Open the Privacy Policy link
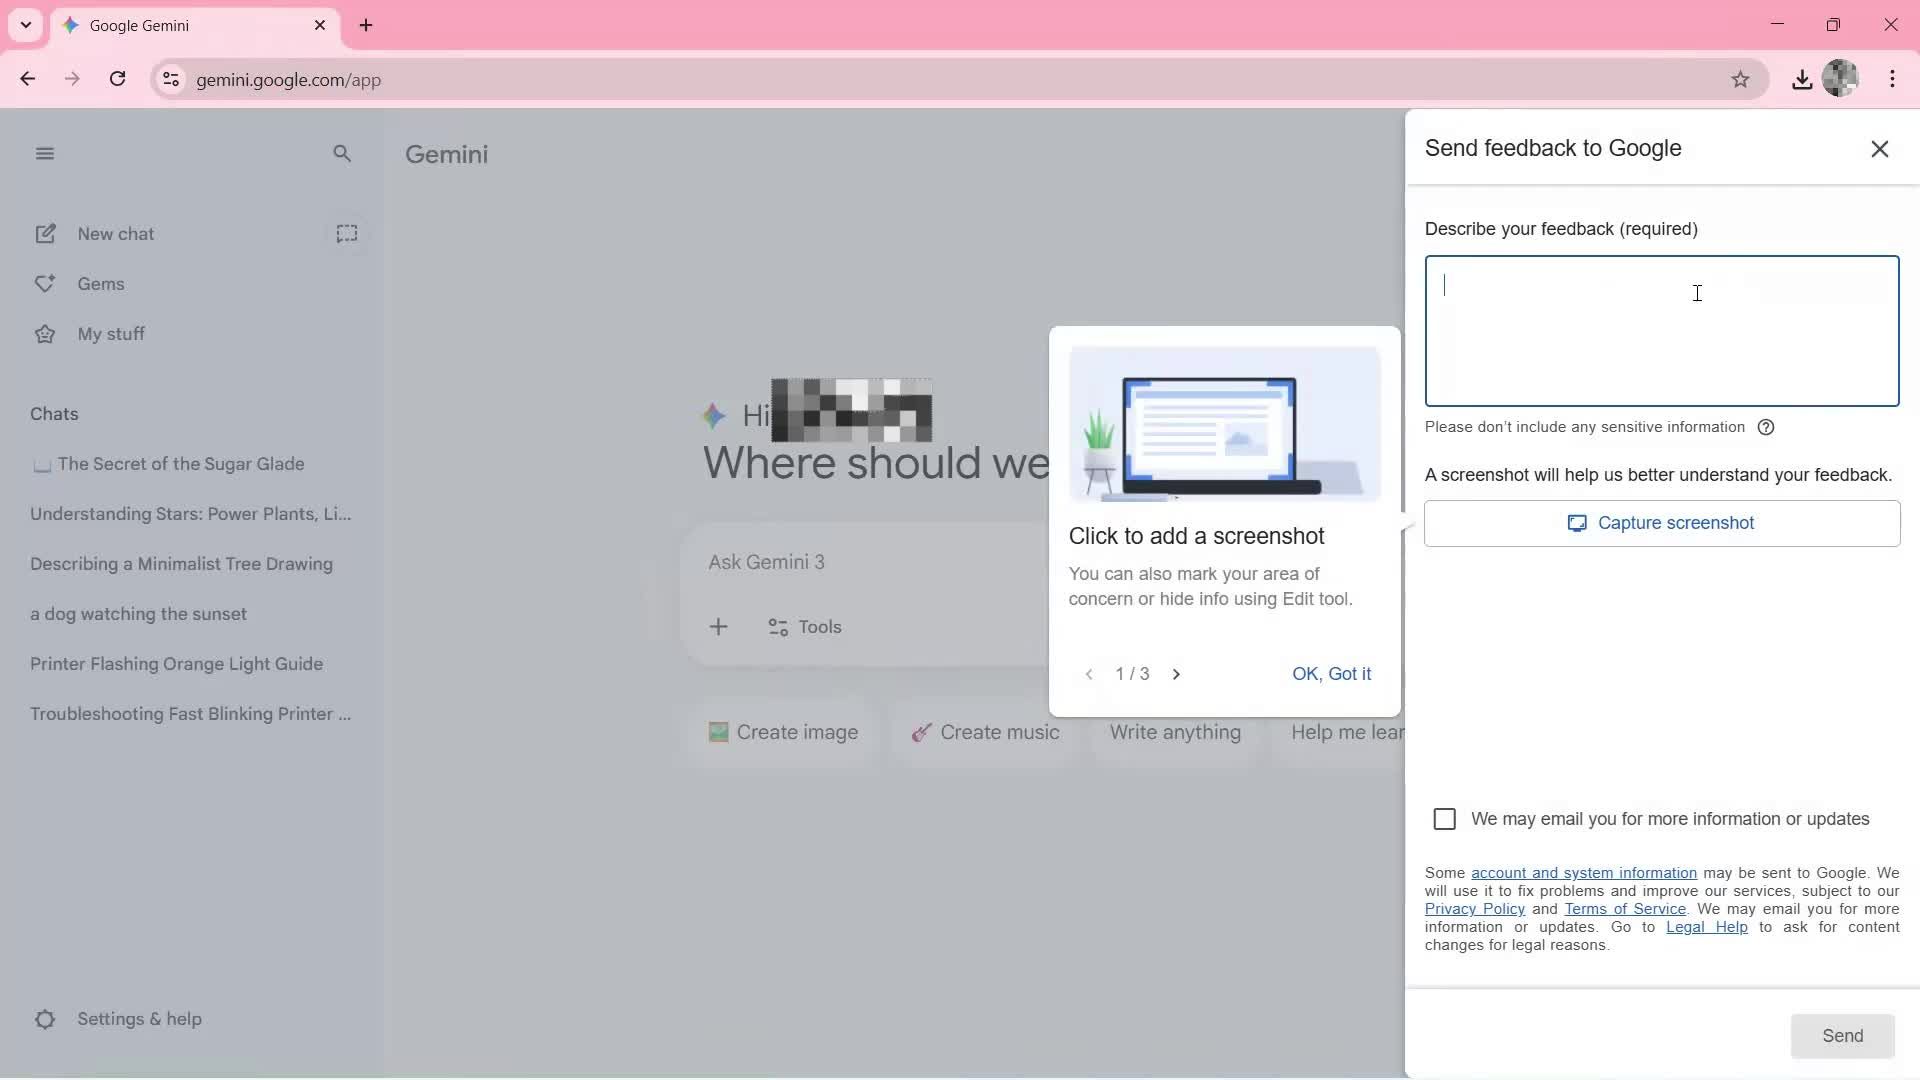Screen dimensions: 1920x1080 (1474, 908)
